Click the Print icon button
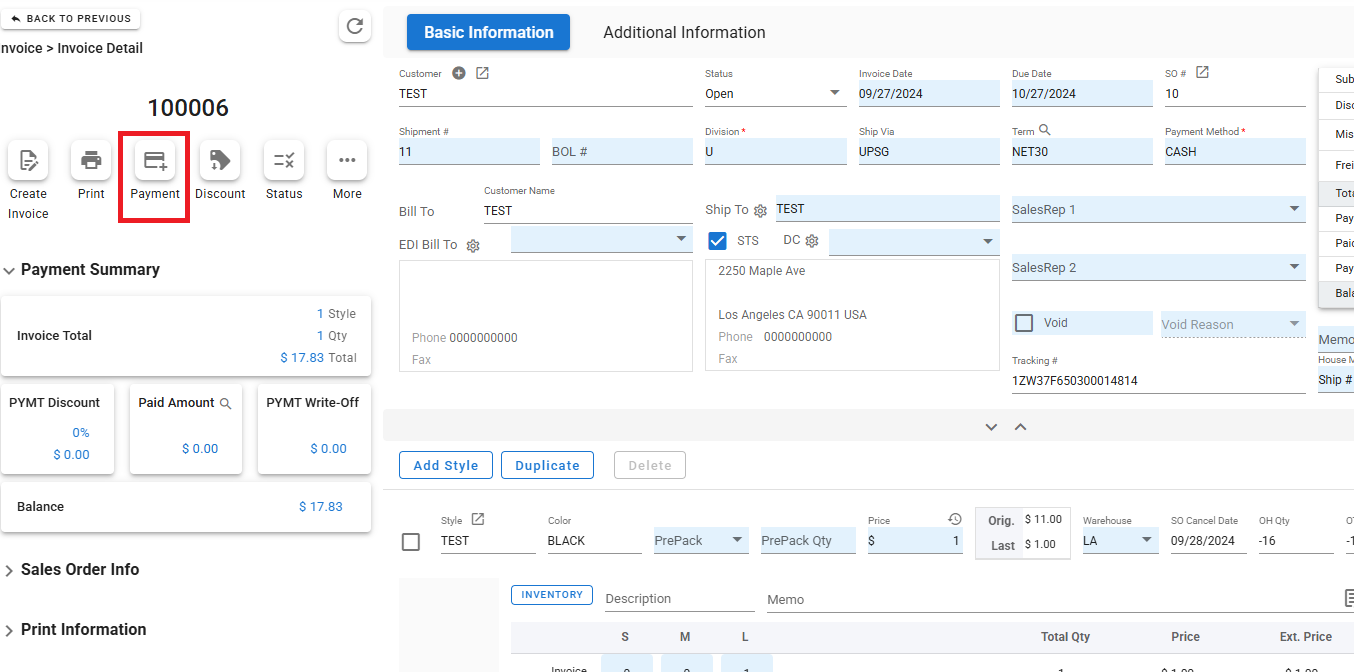Viewport: 1354px width, 672px height. (91, 160)
